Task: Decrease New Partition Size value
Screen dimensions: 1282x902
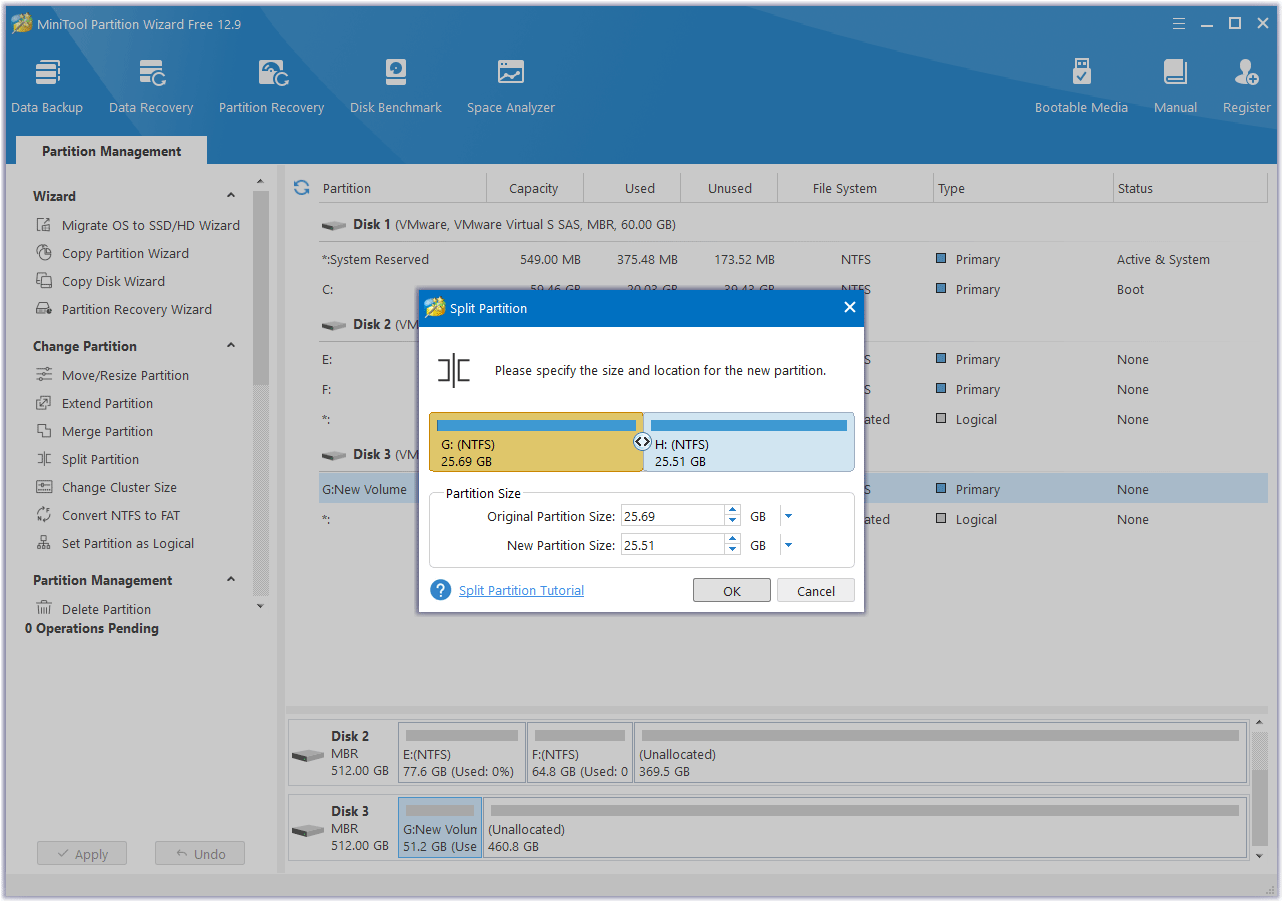Action: (x=733, y=550)
